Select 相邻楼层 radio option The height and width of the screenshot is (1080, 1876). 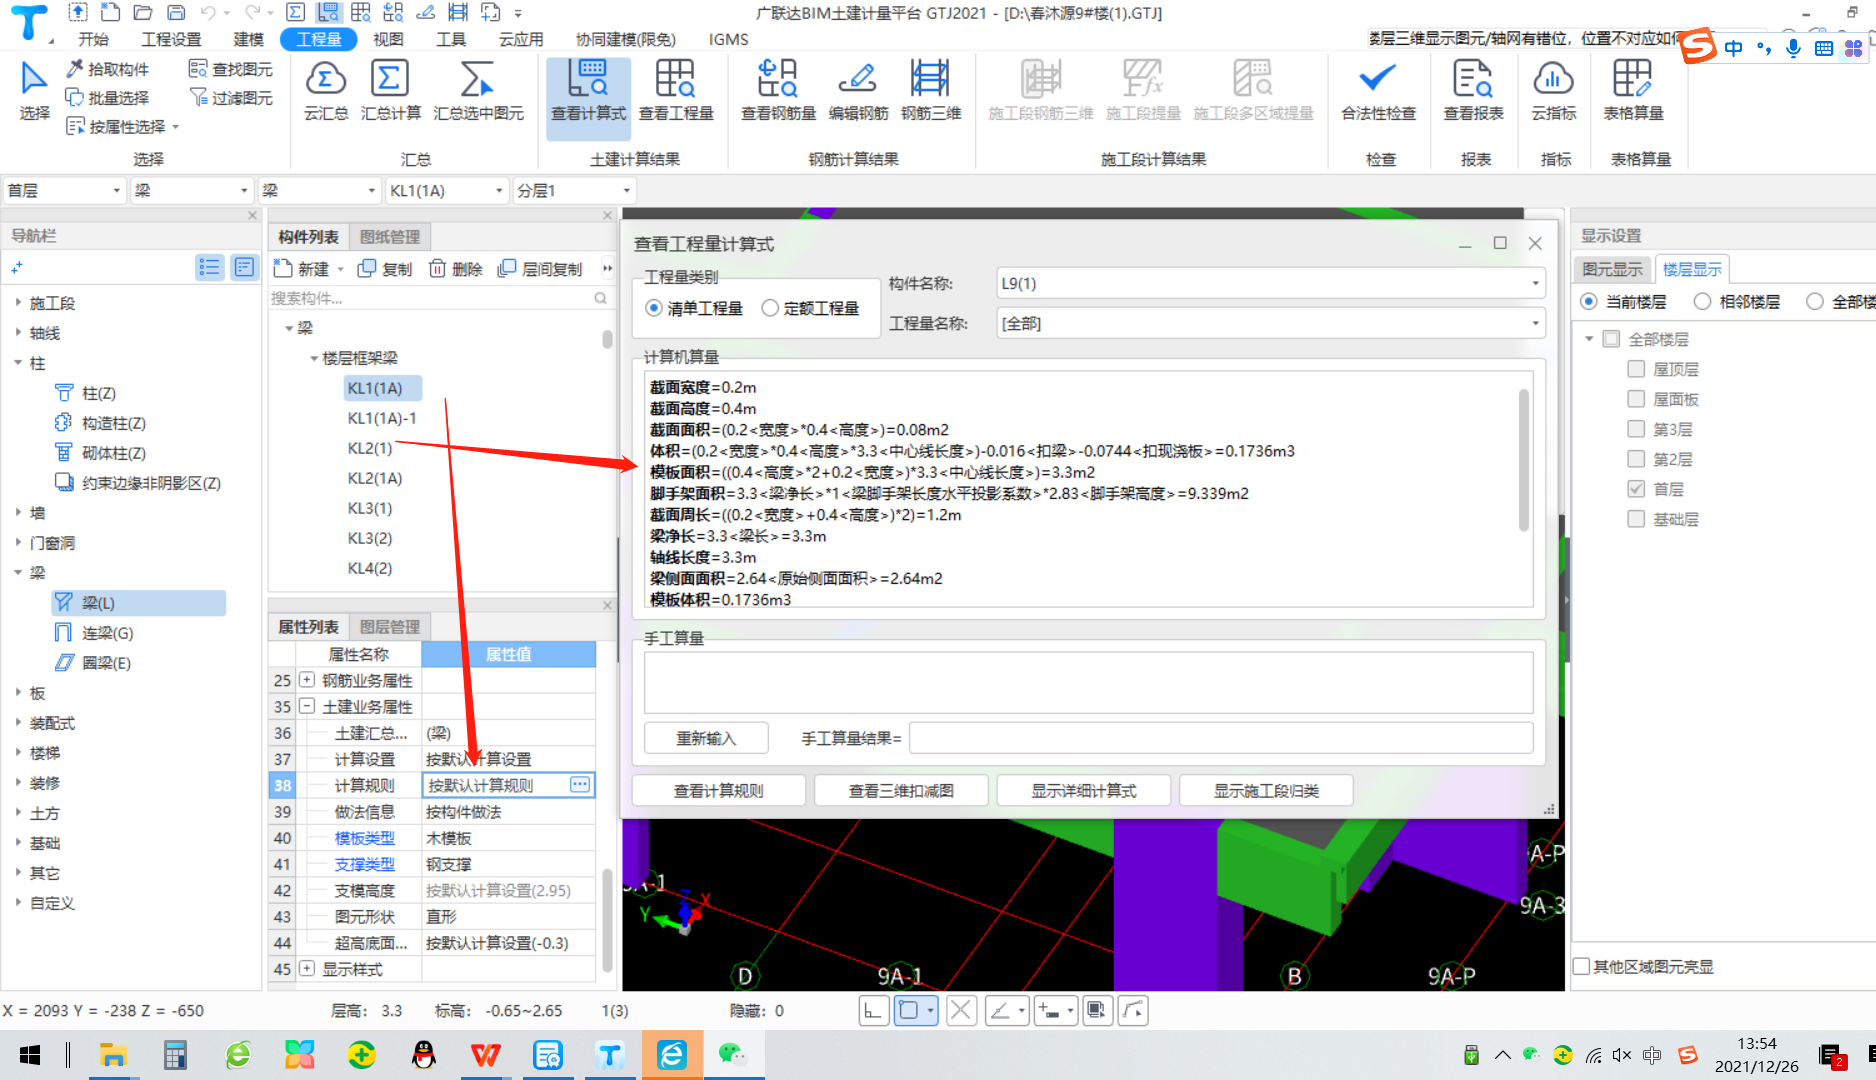1702,302
